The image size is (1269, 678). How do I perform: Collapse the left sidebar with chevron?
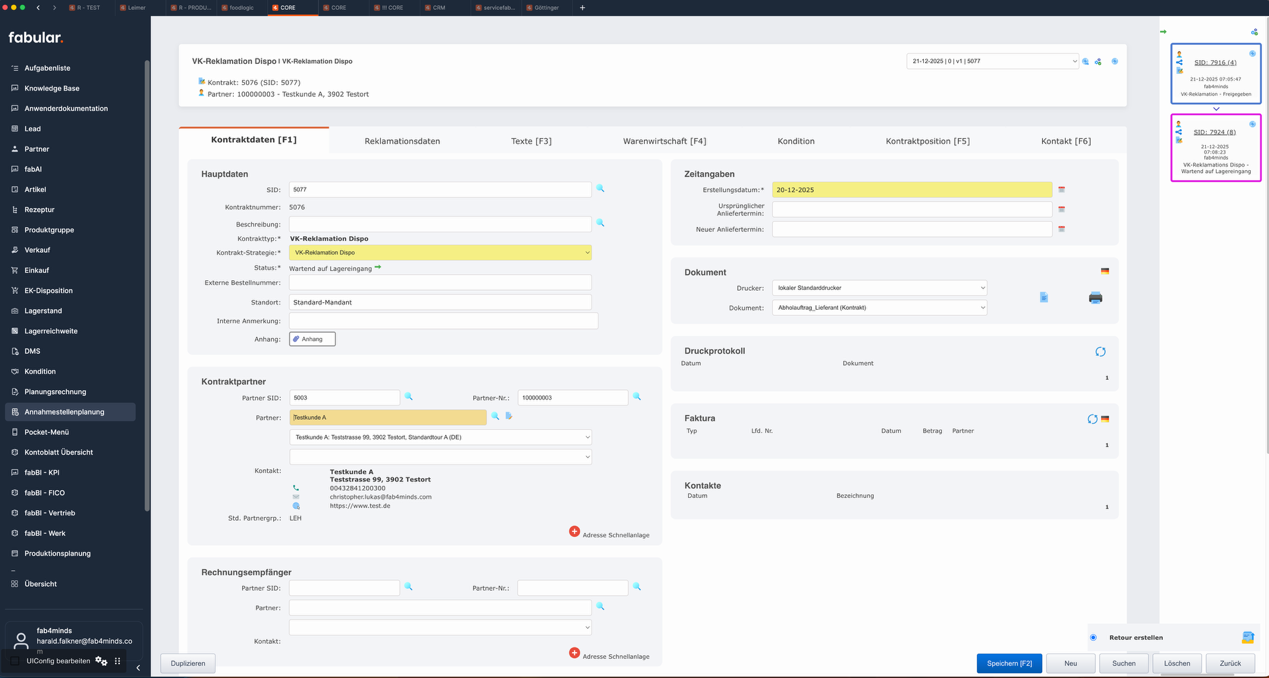point(138,668)
